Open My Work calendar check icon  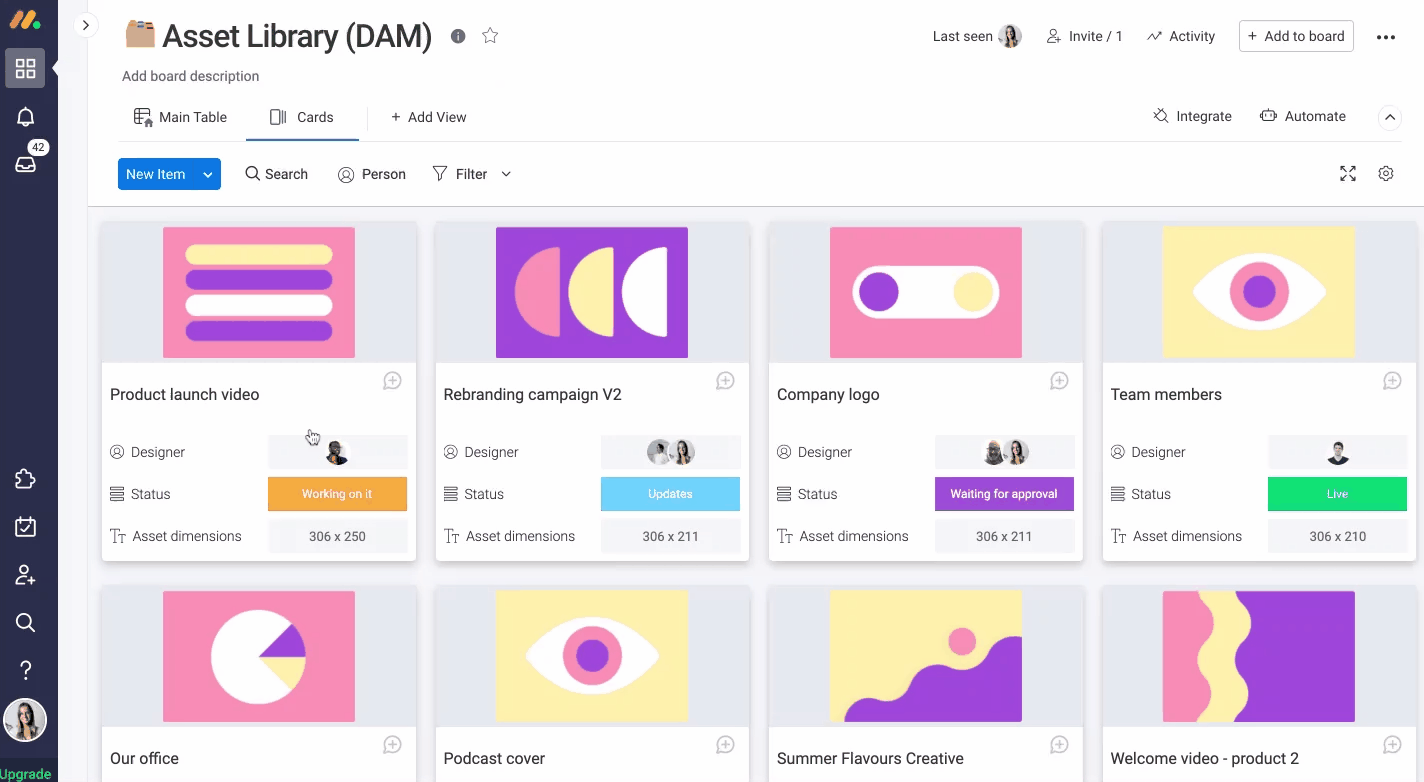click(26, 527)
